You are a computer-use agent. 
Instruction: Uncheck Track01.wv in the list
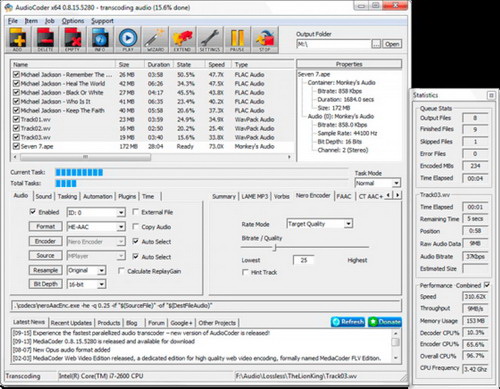[x=16, y=119]
